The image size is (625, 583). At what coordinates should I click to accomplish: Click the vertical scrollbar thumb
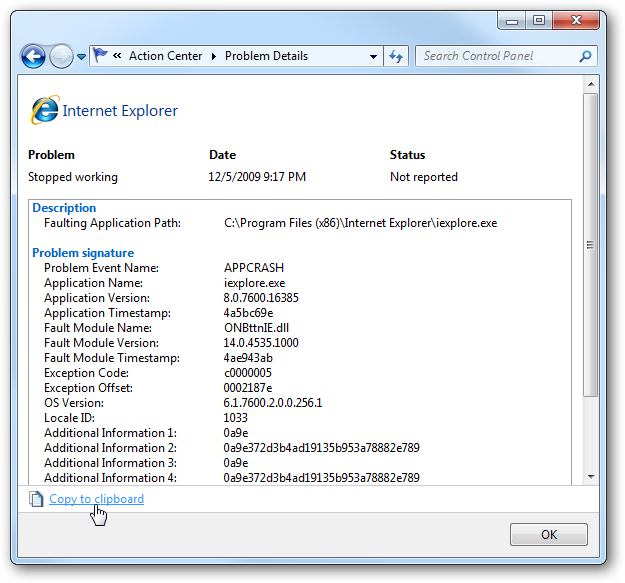click(590, 245)
